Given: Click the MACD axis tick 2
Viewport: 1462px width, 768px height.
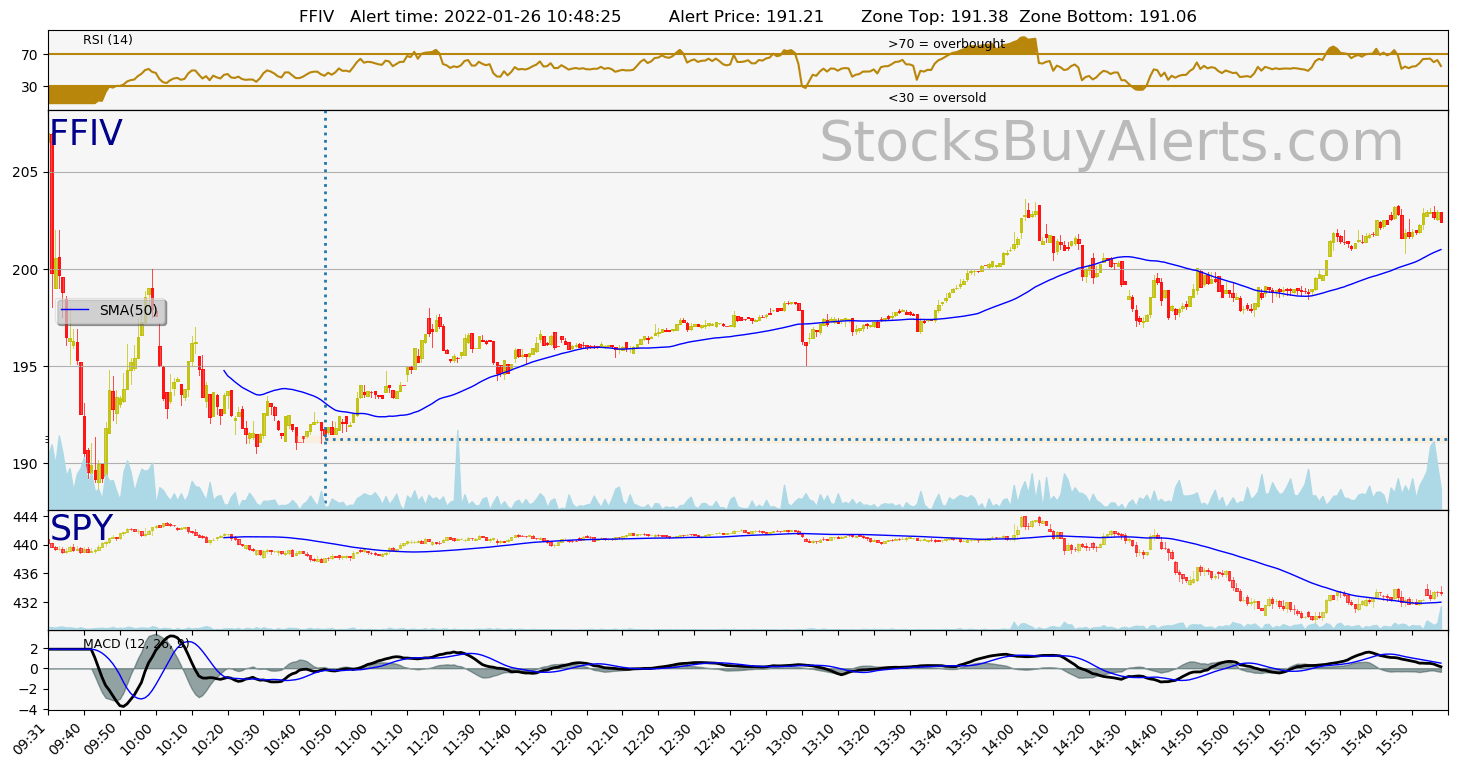Looking at the screenshot, I should [35, 648].
